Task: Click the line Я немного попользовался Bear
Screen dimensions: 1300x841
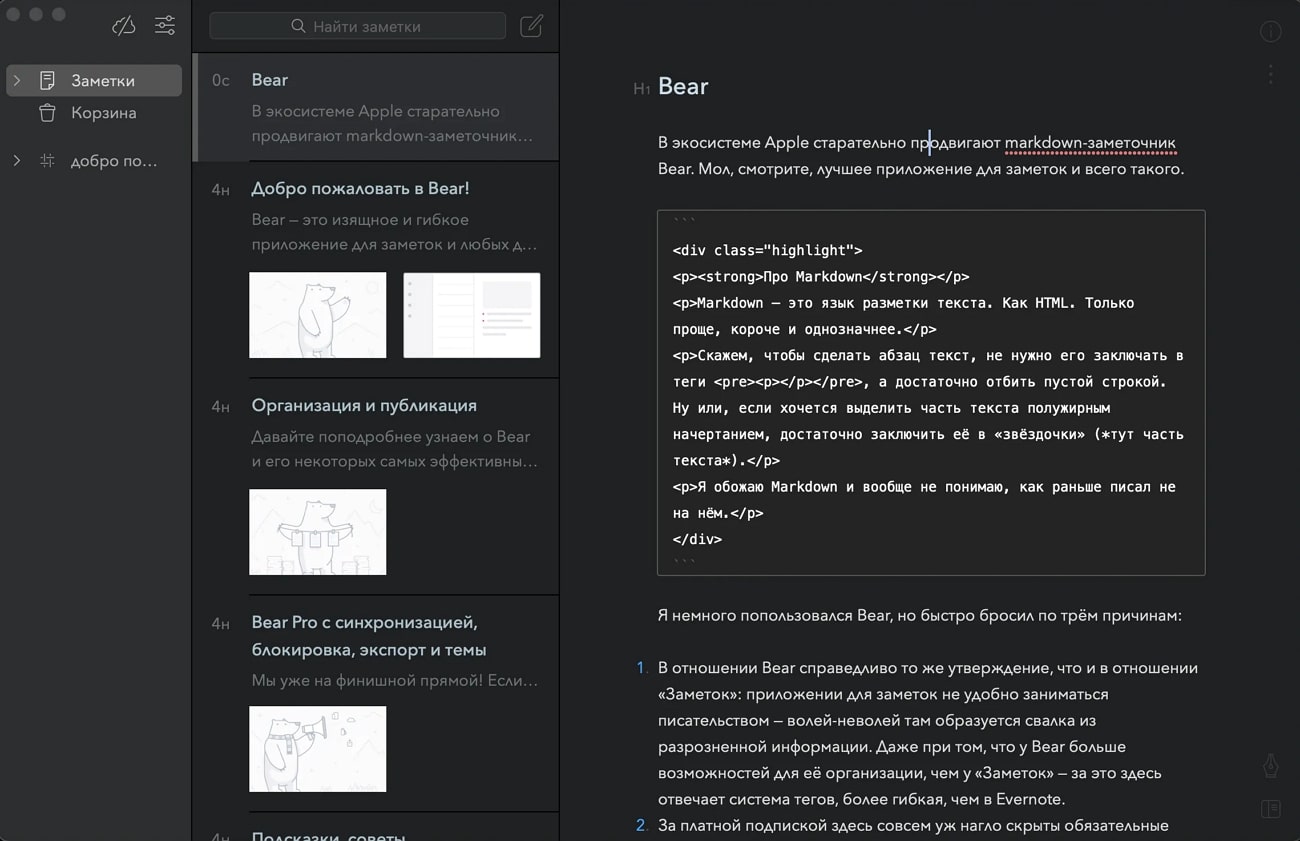Action: coord(920,616)
